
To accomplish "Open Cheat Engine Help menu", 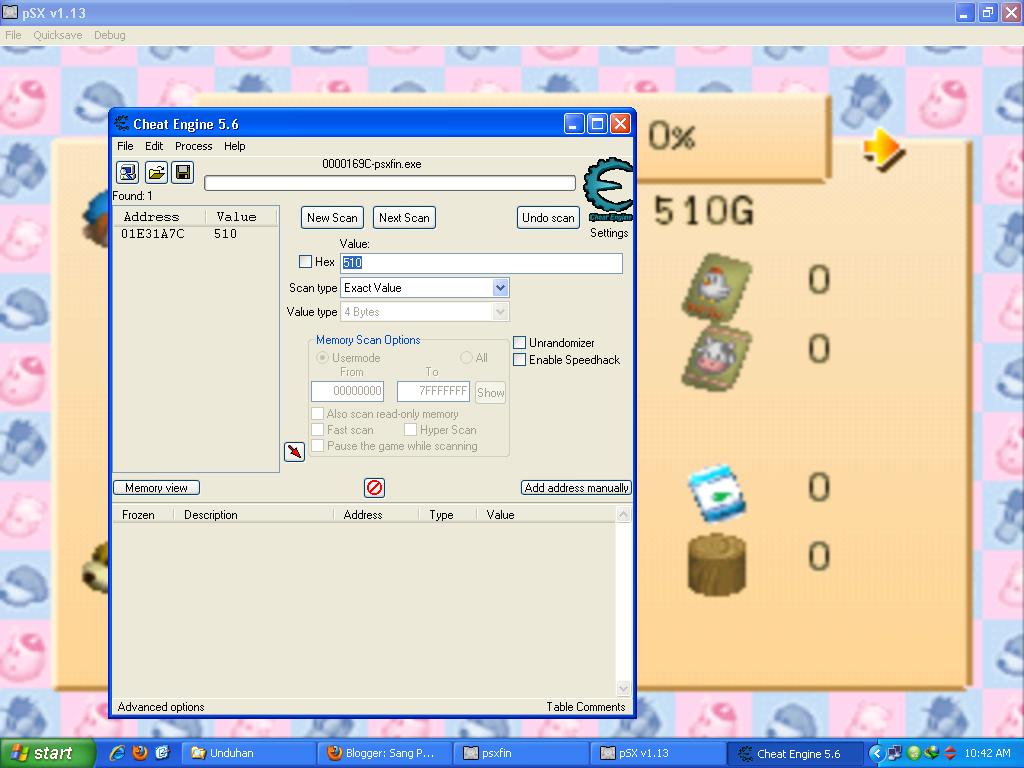I will pyautogui.click(x=234, y=146).
